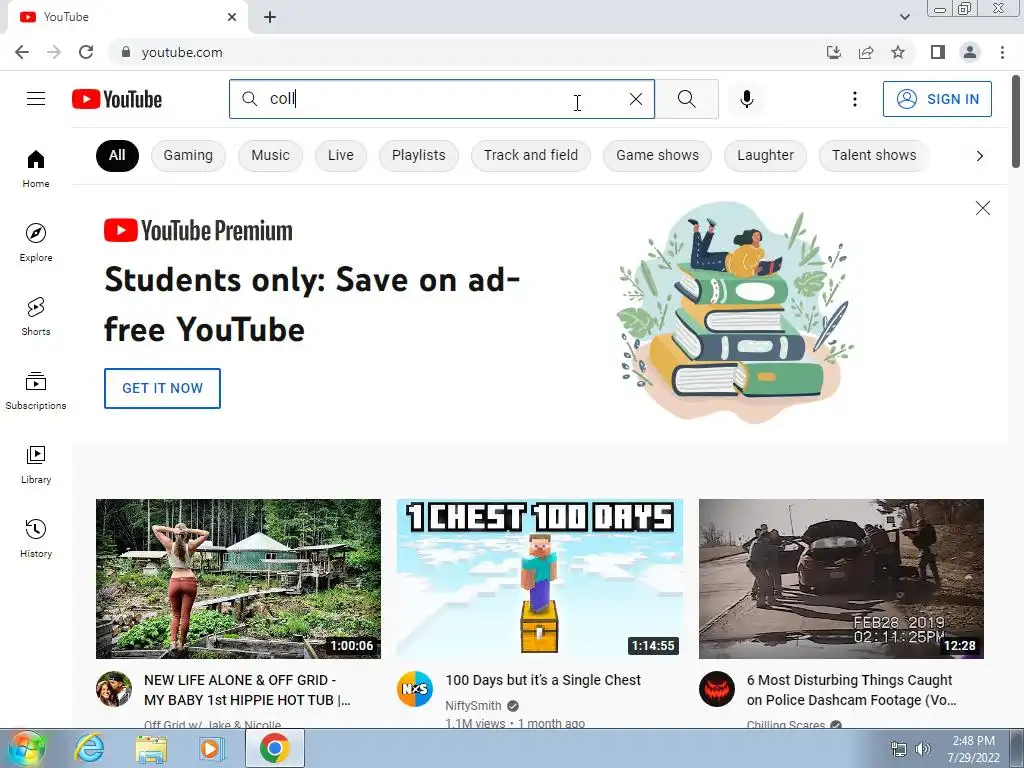This screenshot has height=768, width=1024.
Task: Open Chrome profile icon
Action: pos(970,52)
